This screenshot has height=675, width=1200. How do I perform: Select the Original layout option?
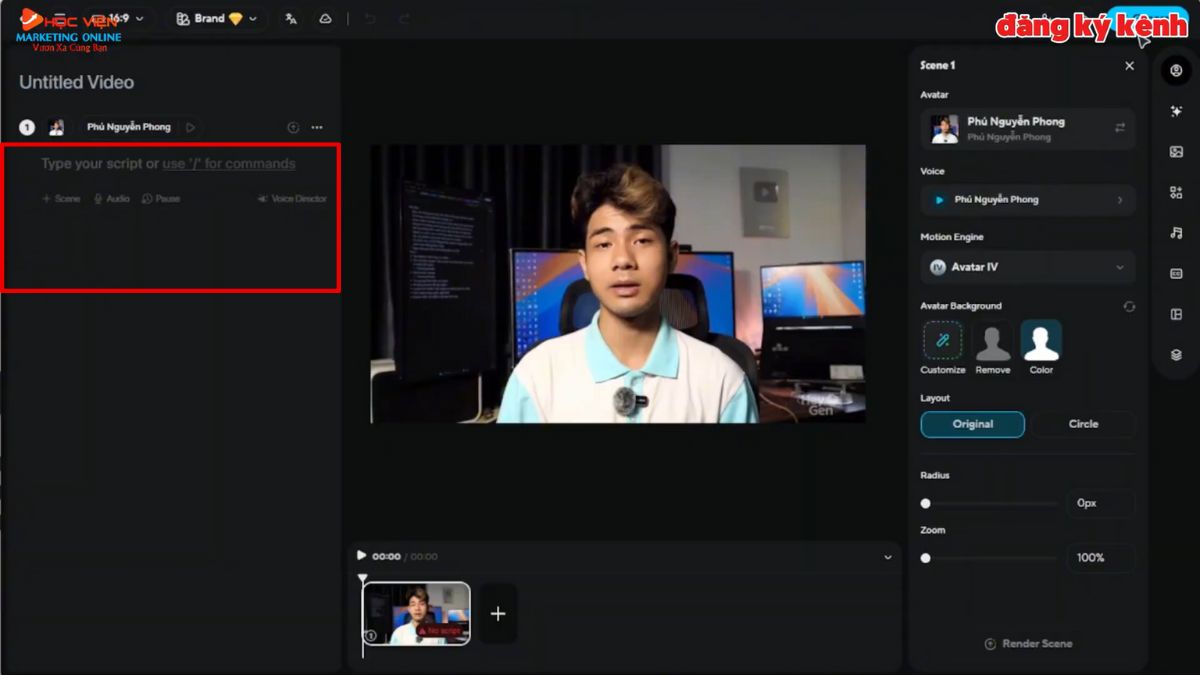(x=972, y=424)
